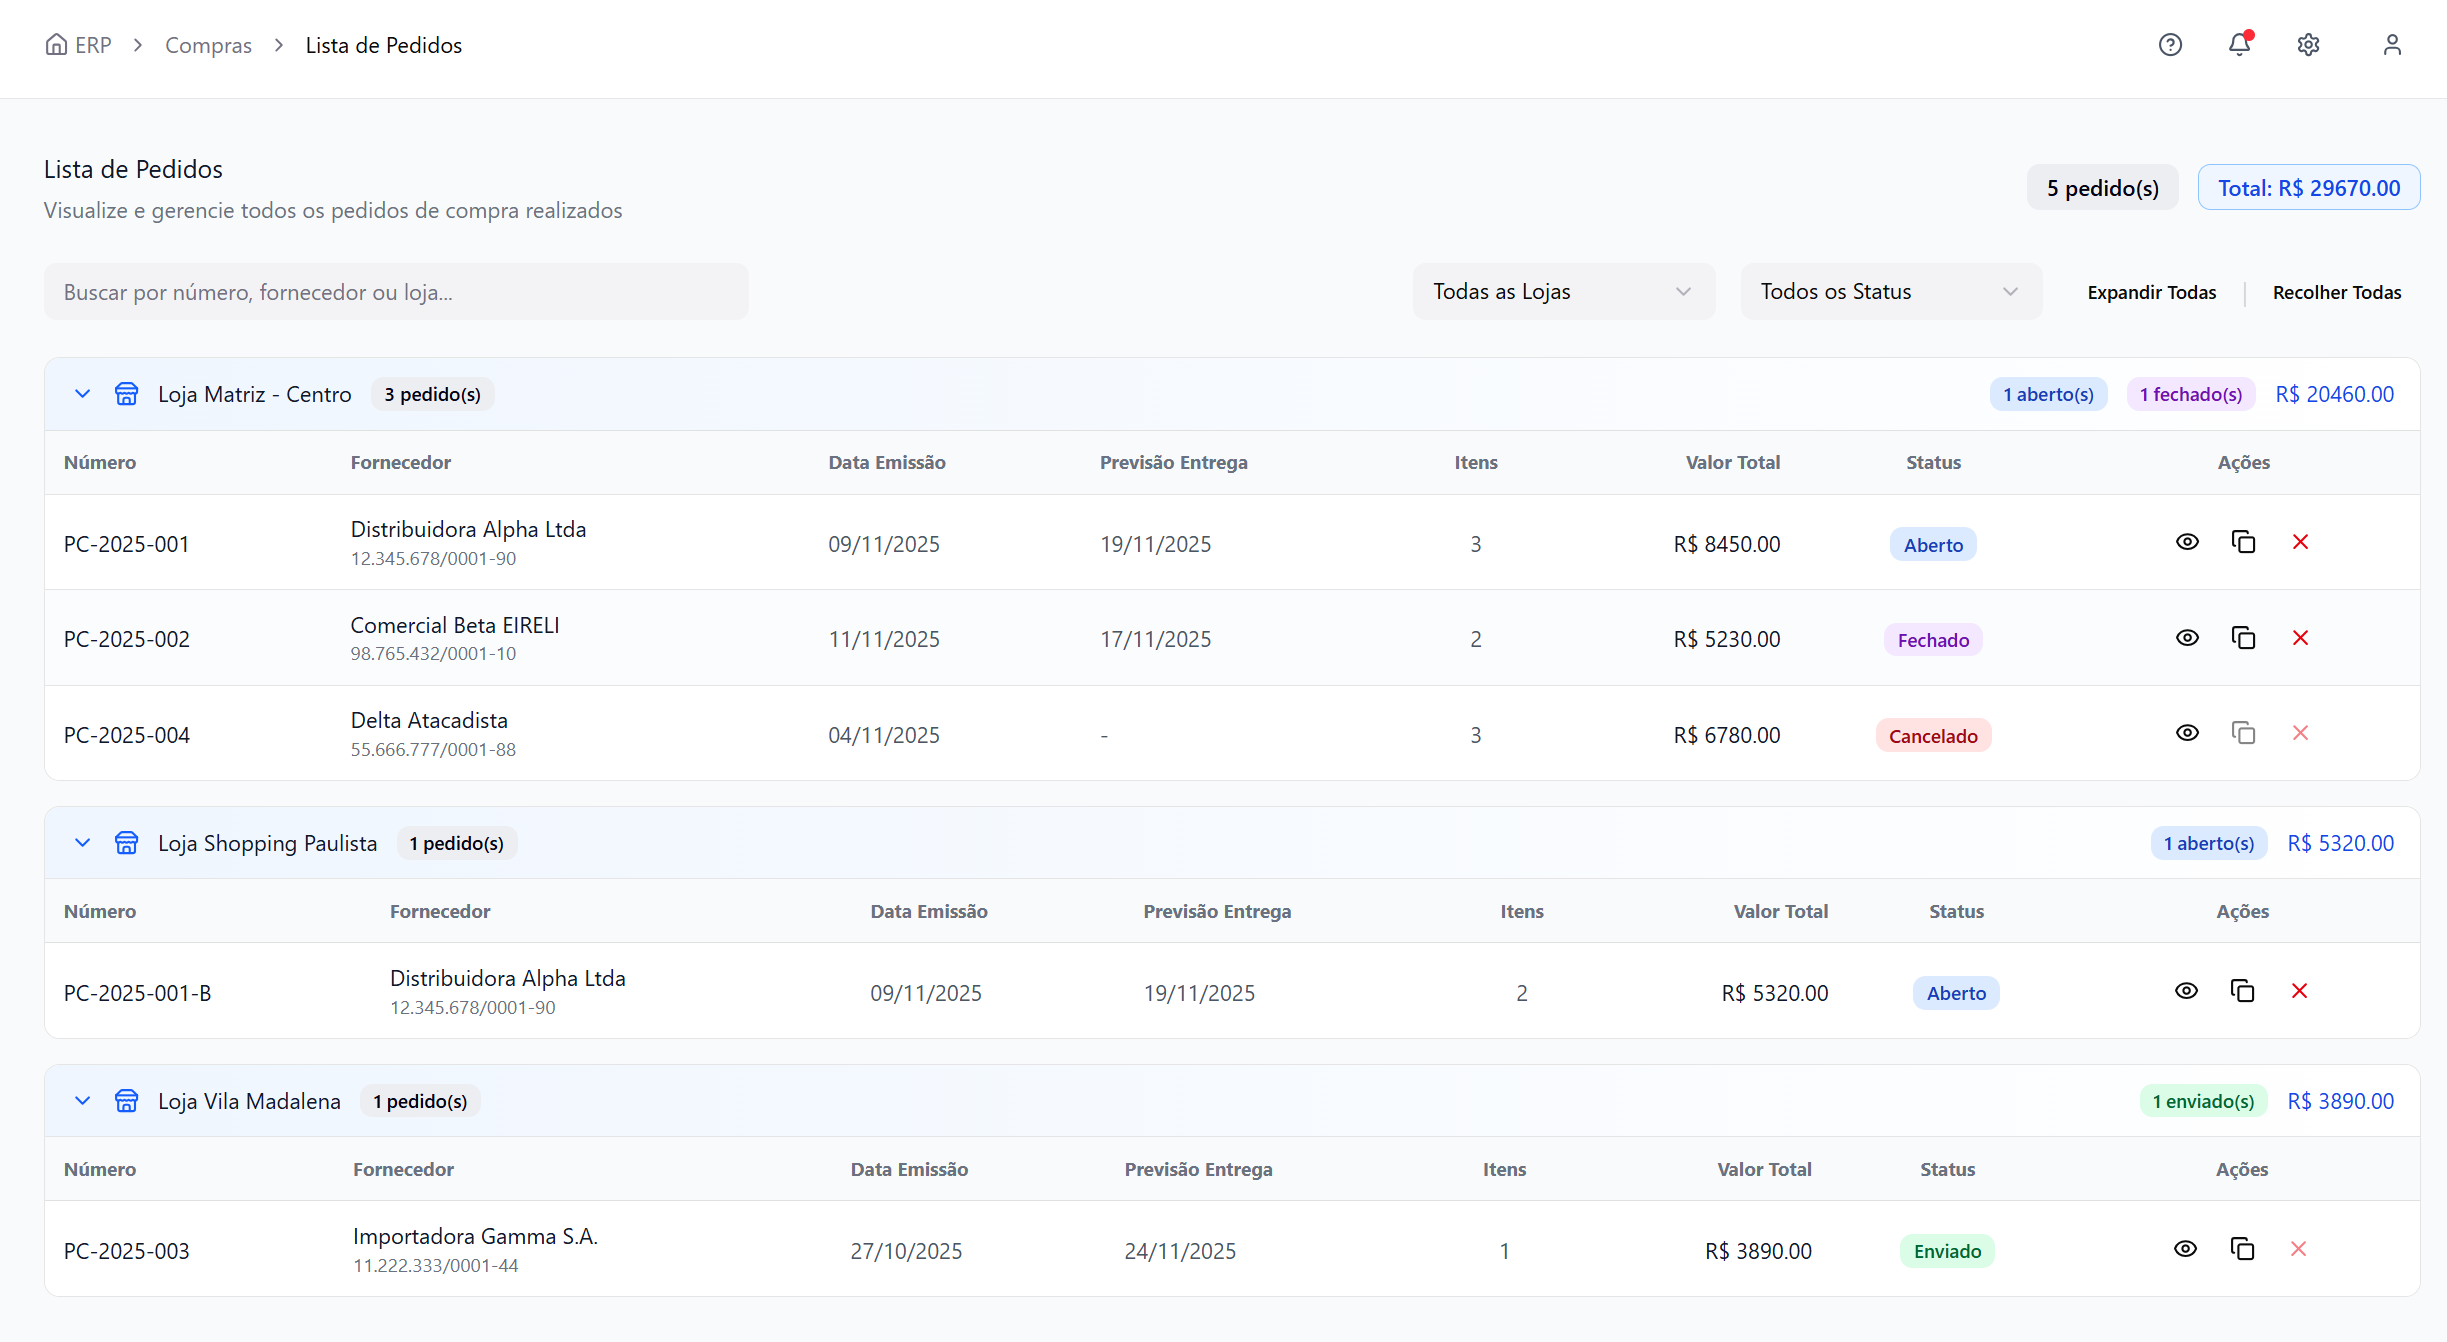This screenshot has height=1342, width=2447.
Task: View details of order PC-2025-003
Action: [2185, 1249]
